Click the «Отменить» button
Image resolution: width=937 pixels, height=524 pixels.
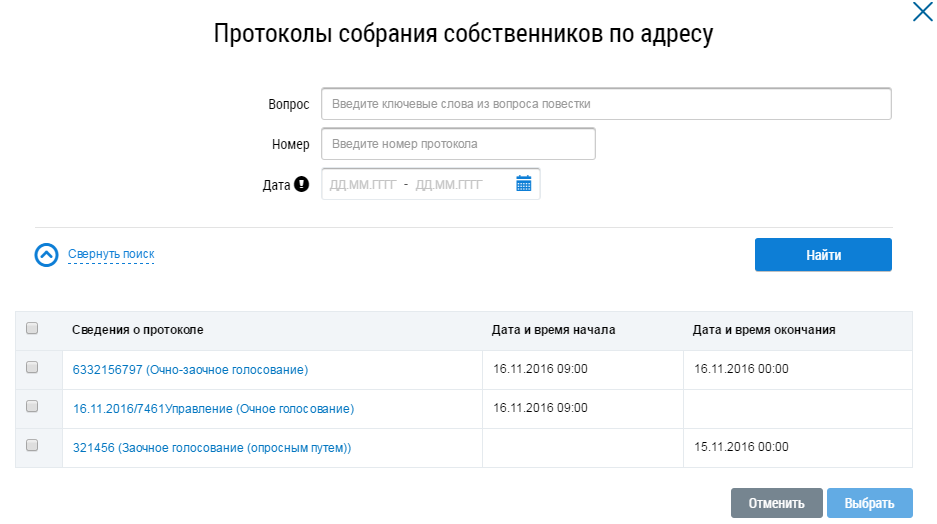[776, 503]
